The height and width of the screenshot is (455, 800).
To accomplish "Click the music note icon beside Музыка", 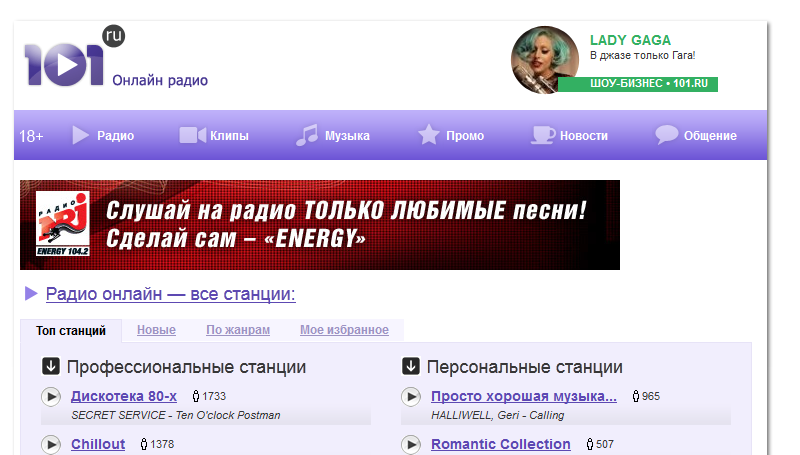I will [x=307, y=135].
